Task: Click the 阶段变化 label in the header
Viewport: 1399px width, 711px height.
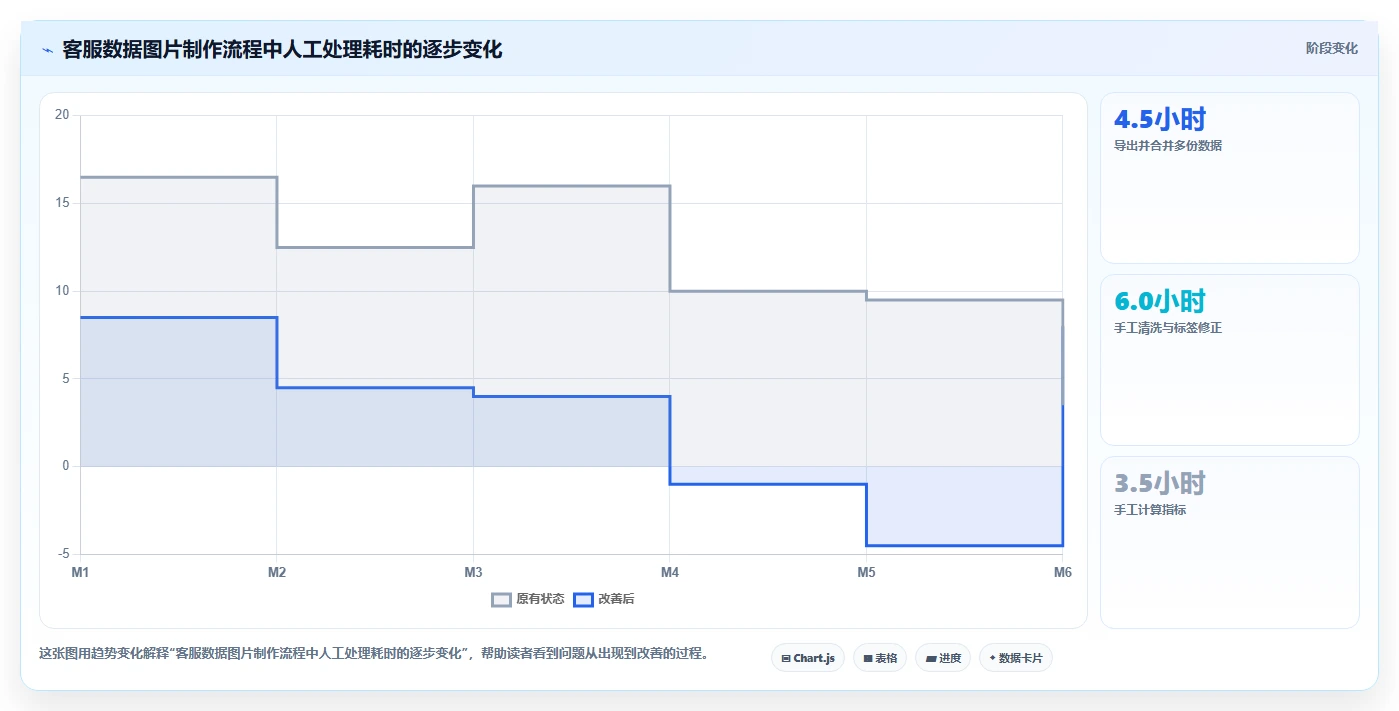Action: click(1331, 48)
